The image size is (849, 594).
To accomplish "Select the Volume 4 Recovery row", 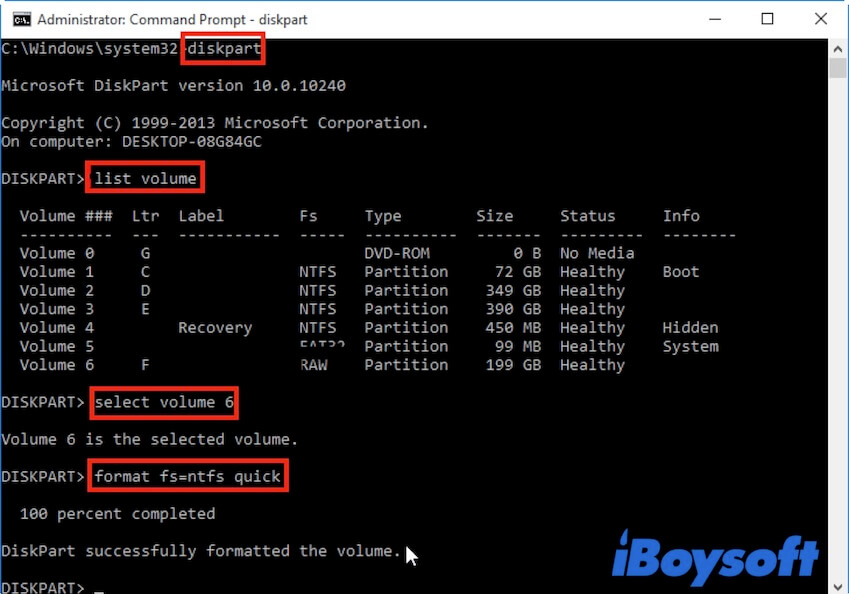I will point(300,327).
